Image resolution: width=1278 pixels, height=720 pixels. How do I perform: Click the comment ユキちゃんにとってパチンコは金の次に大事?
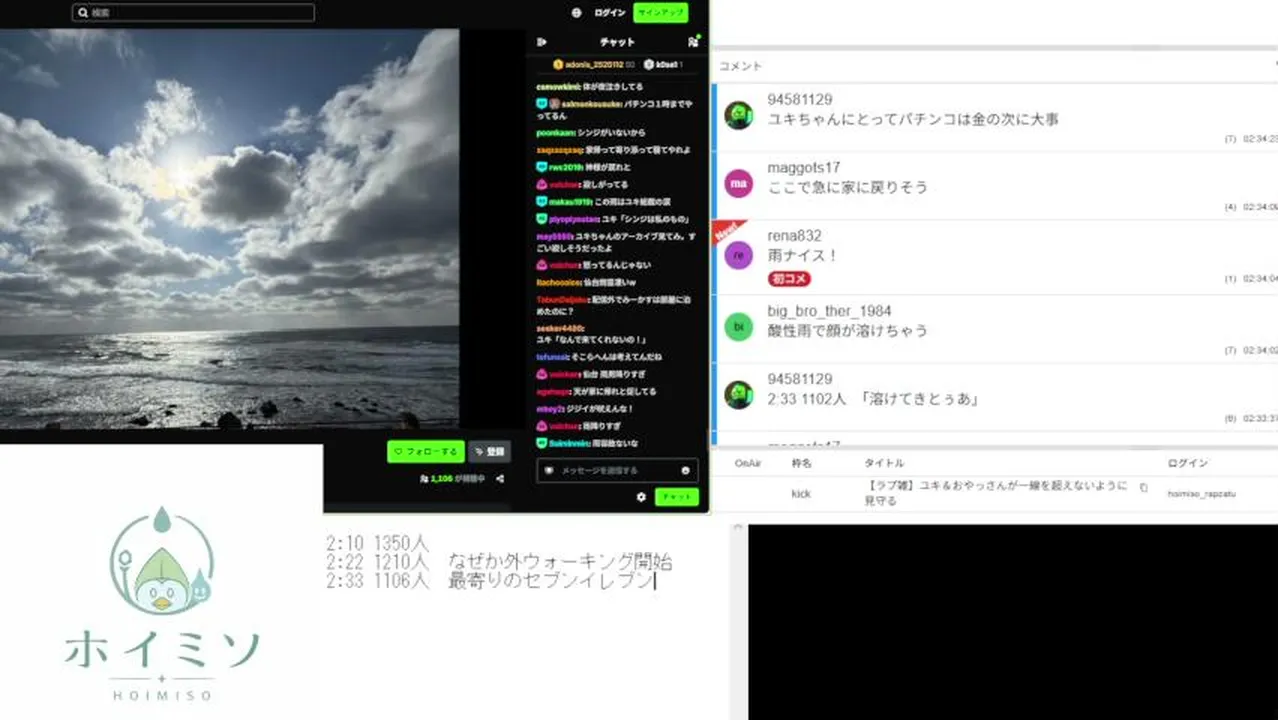pos(913,119)
